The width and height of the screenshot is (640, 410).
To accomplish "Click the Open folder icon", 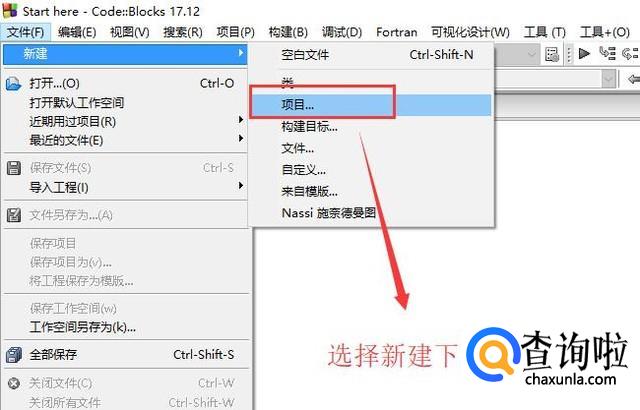I will [13, 84].
